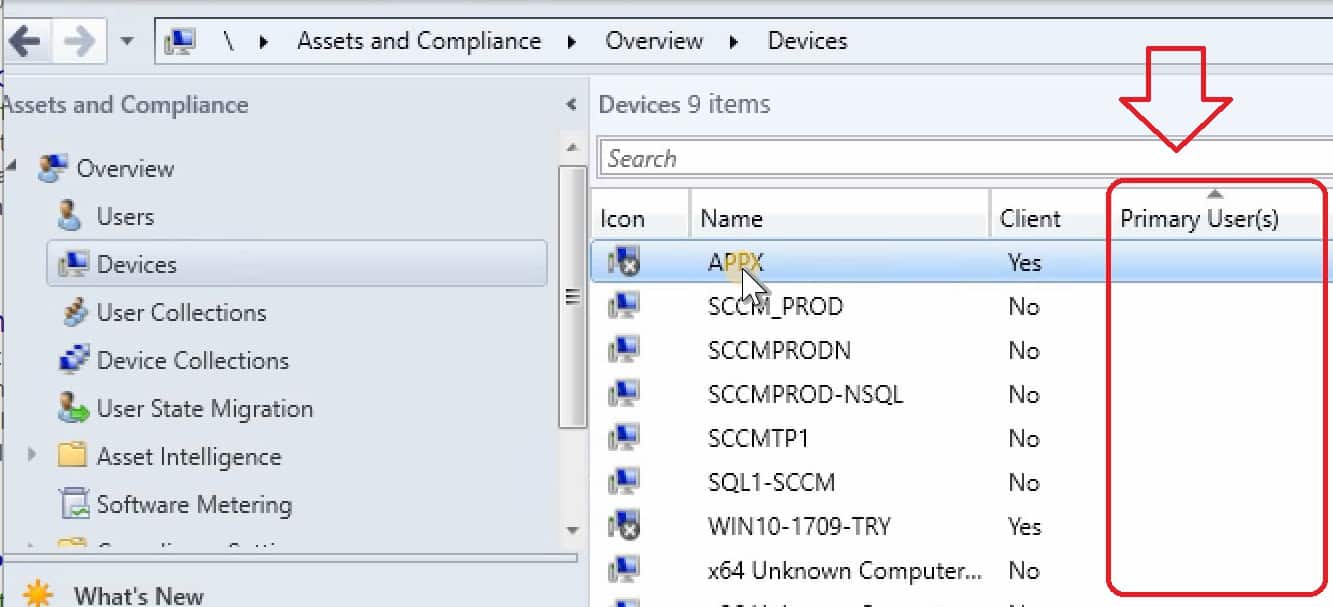The width and height of the screenshot is (1333, 607).
Task: Open the Users node icon
Action: 69,216
